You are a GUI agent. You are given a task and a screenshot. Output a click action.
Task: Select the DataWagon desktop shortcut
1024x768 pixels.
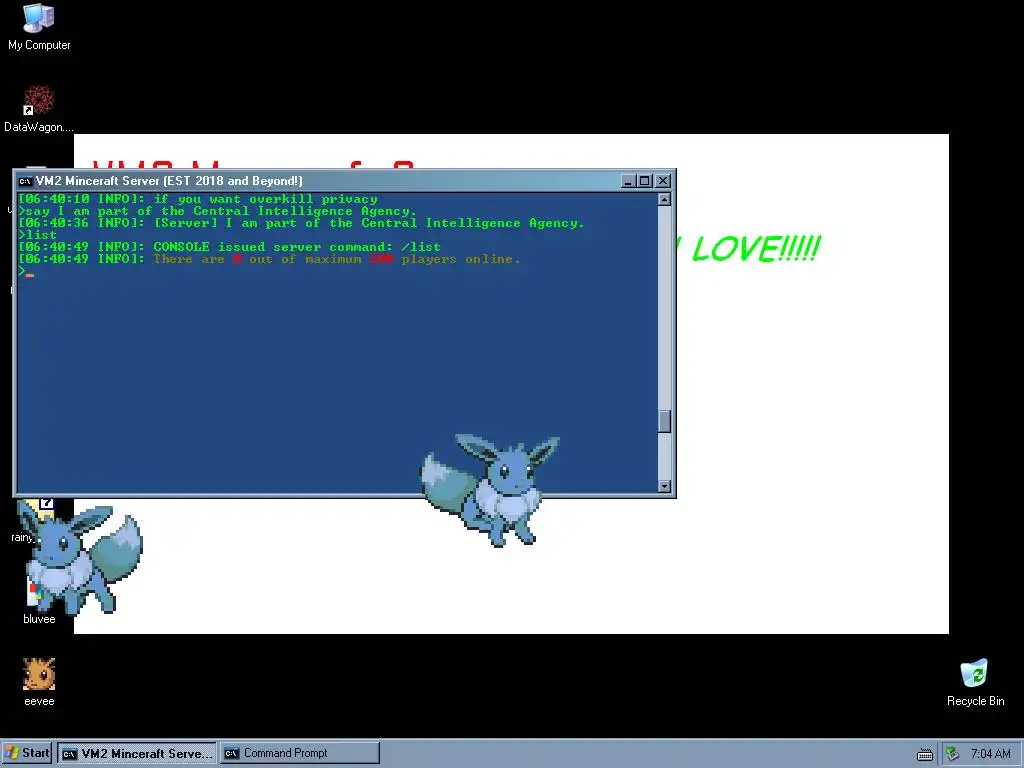click(39, 108)
